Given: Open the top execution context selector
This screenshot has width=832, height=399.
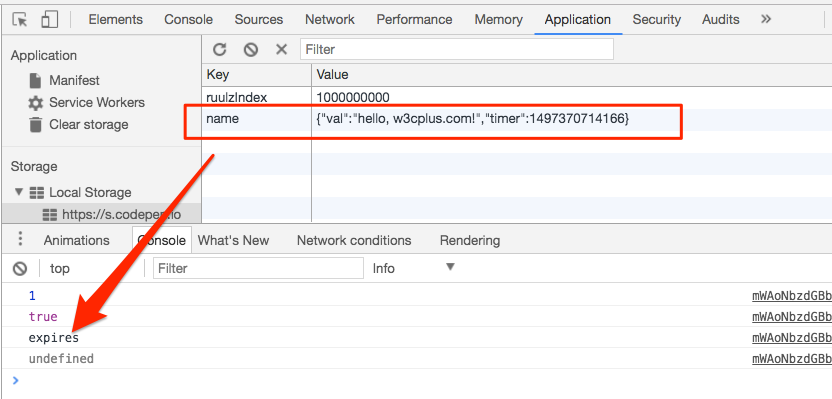Looking at the screenshot, I should click(59, 268).
